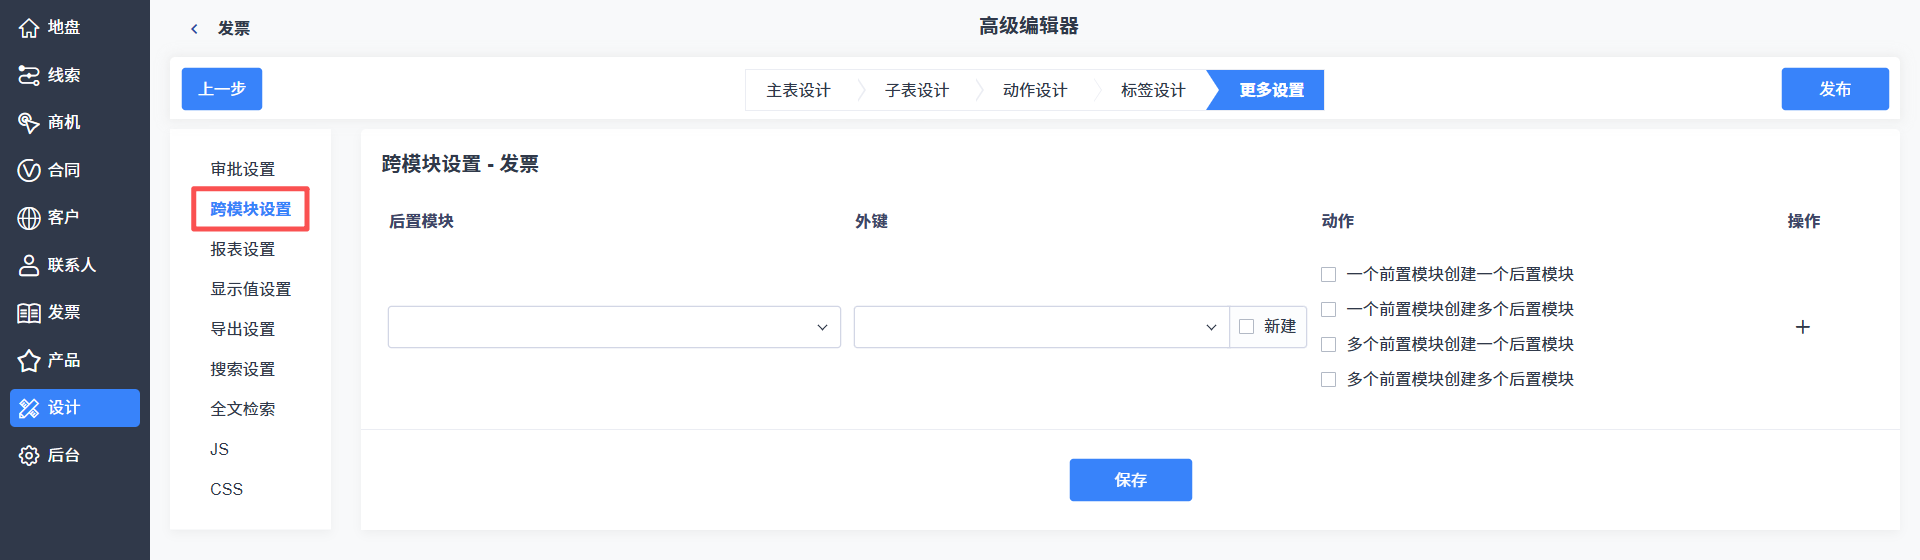Tick the 新建 checkbox
Viewport: 1920px width, 560px height.
[1246, 327]
